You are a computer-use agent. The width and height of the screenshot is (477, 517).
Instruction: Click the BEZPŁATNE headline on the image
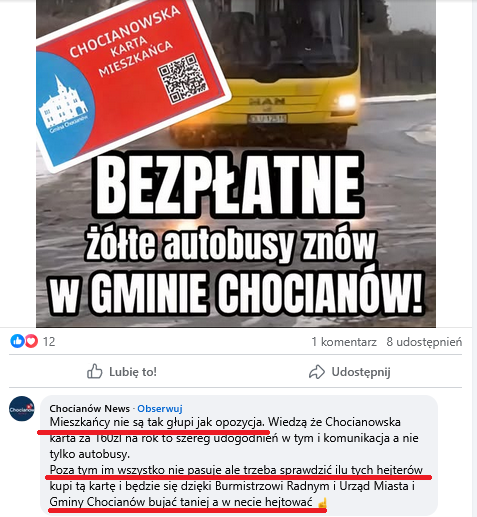click(x=229, y=185)
